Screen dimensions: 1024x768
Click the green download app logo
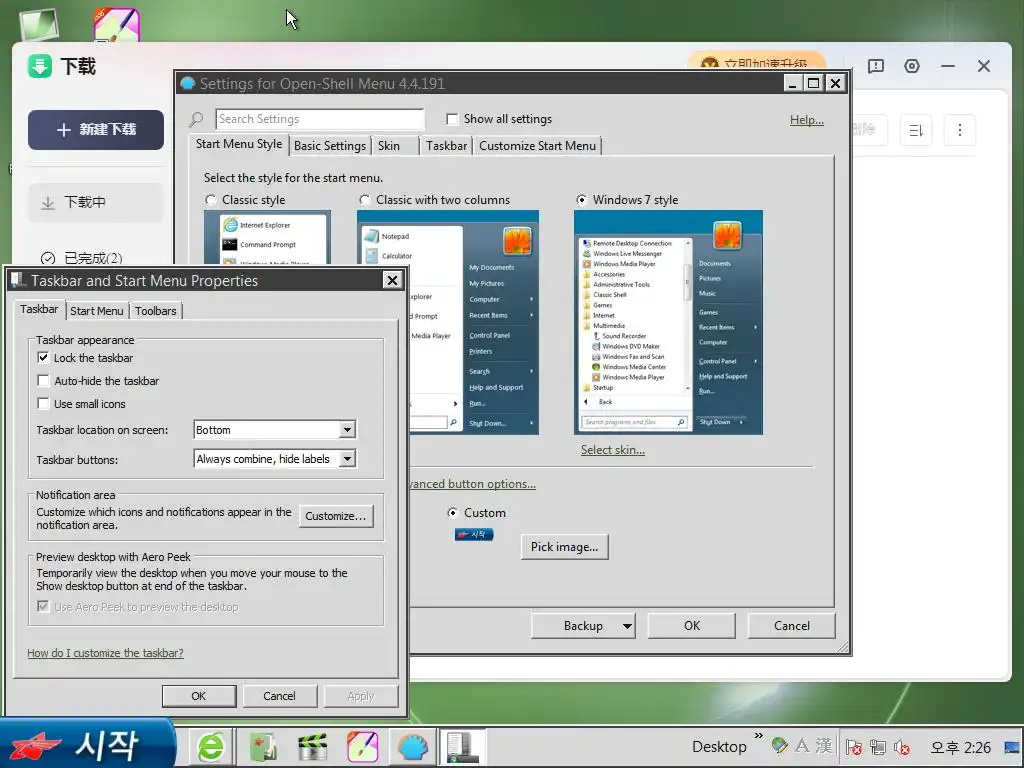pos(40,66)
